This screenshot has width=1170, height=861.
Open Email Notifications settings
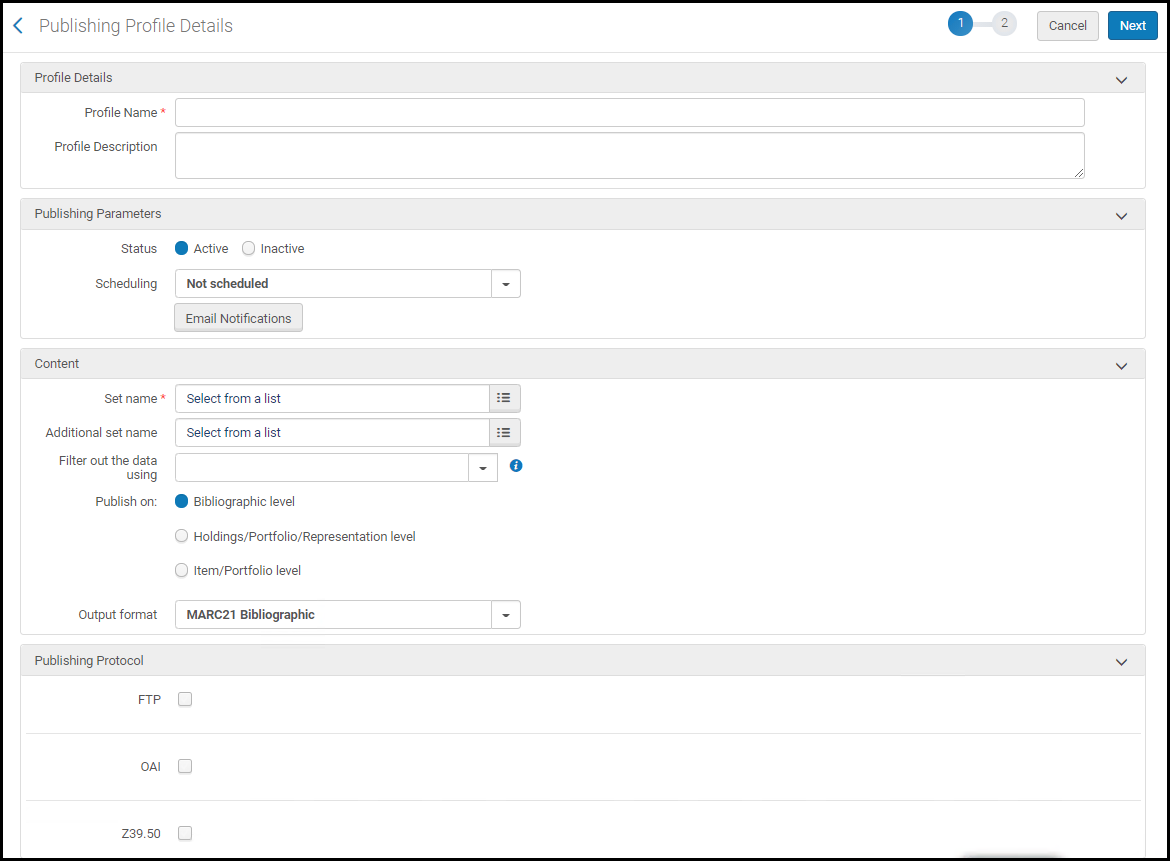coord(238,318)
